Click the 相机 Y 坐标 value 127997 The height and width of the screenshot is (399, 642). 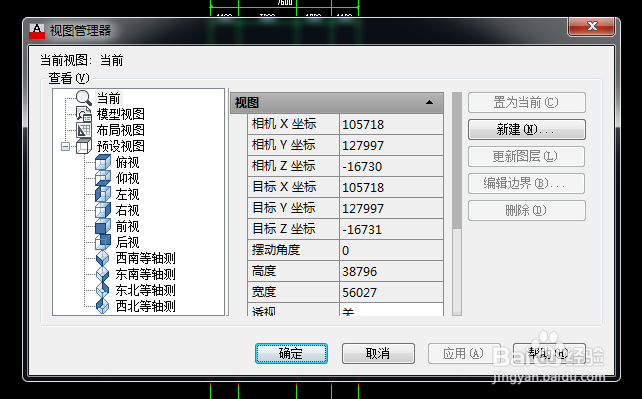click(391, 145)
